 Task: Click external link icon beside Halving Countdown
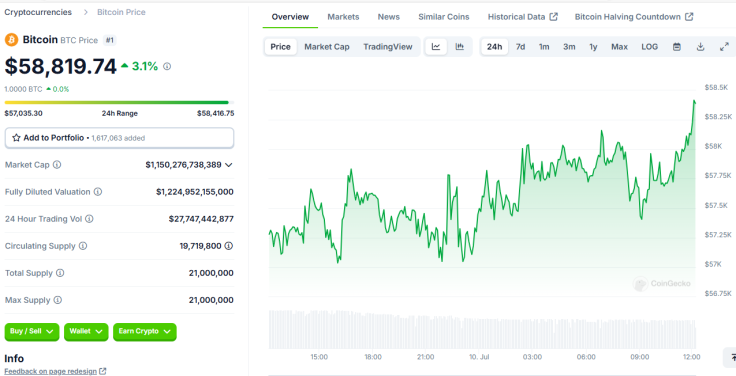point(689,17)
